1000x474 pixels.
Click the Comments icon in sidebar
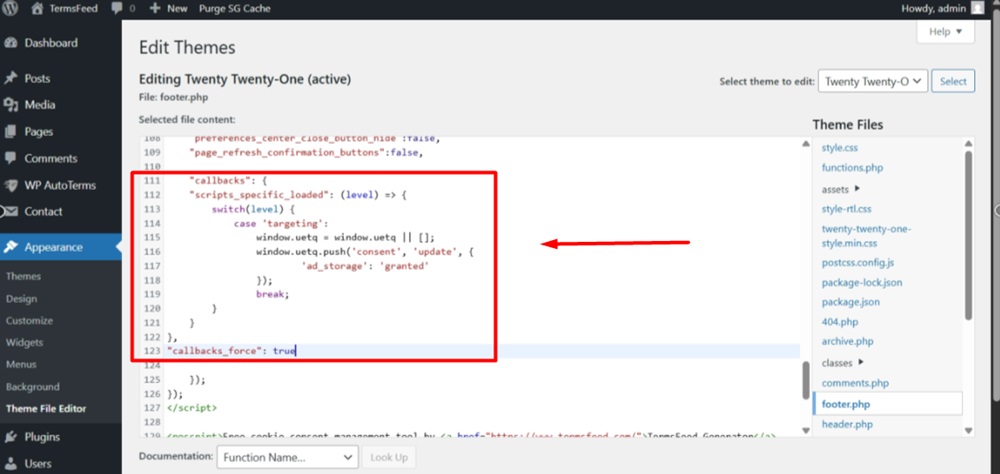coord(11,158)
